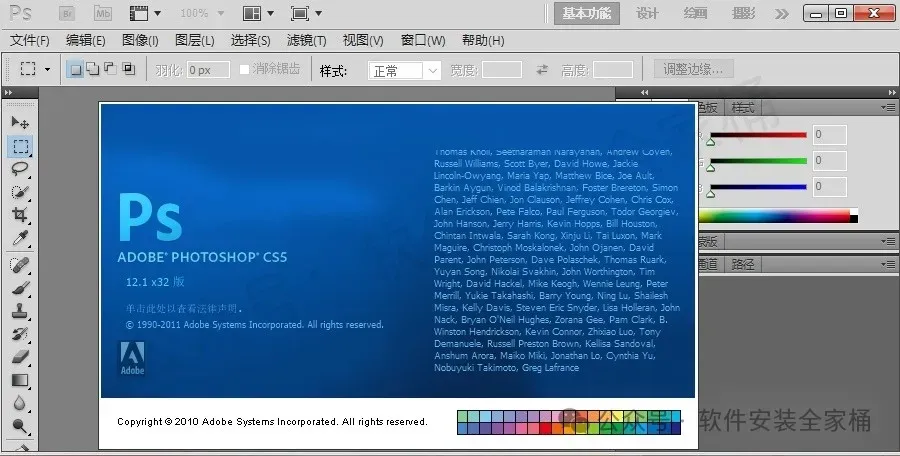Viewport: 900px width, 456px height.
Task: Select the History Brush tool
Action: point(20,334)
